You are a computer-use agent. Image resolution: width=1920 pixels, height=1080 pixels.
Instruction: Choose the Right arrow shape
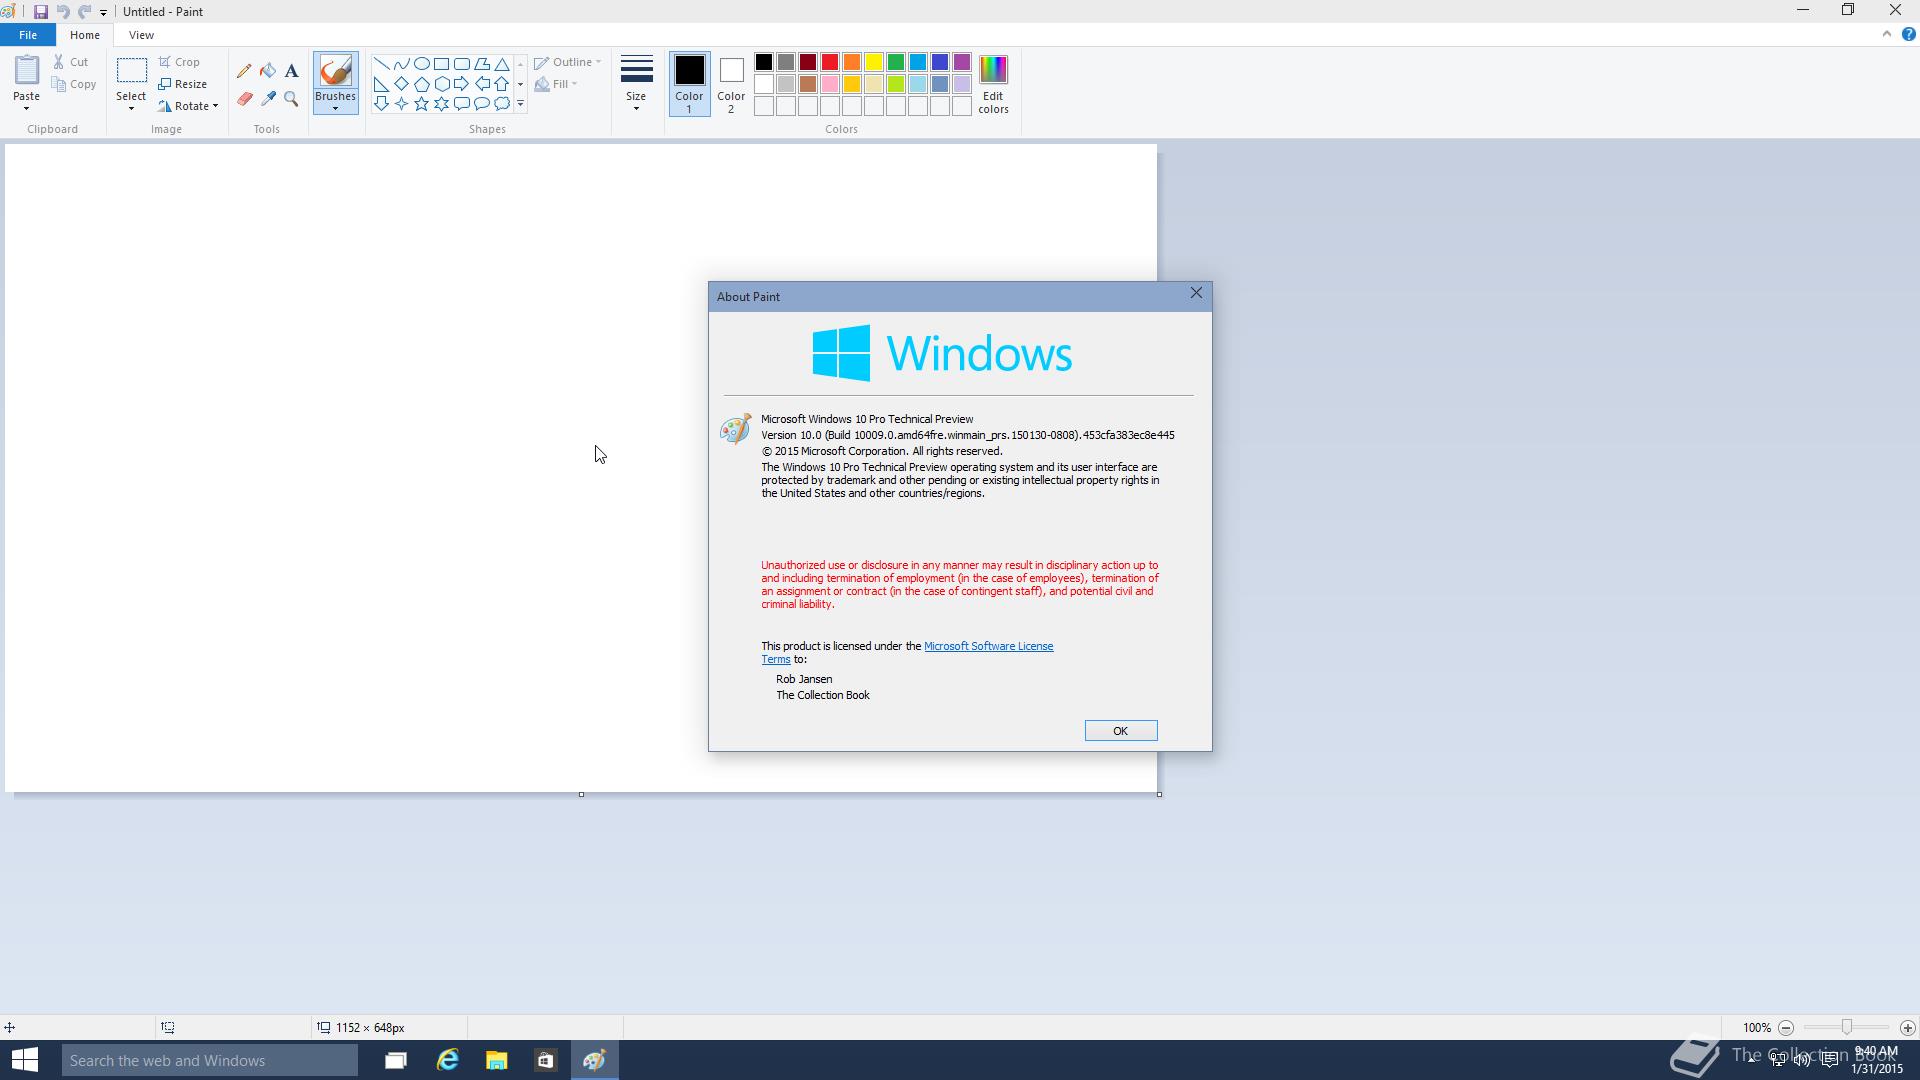click(x=461, y=83)
